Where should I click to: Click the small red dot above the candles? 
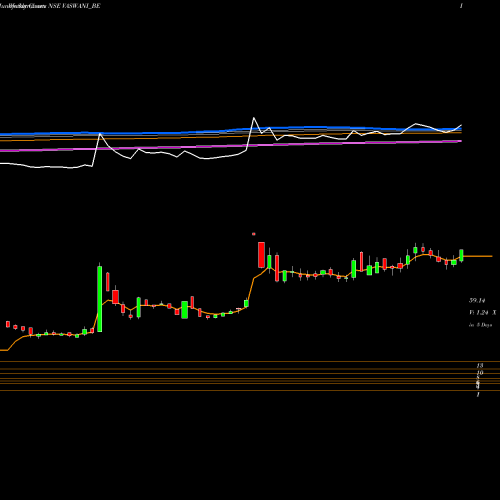254,234
